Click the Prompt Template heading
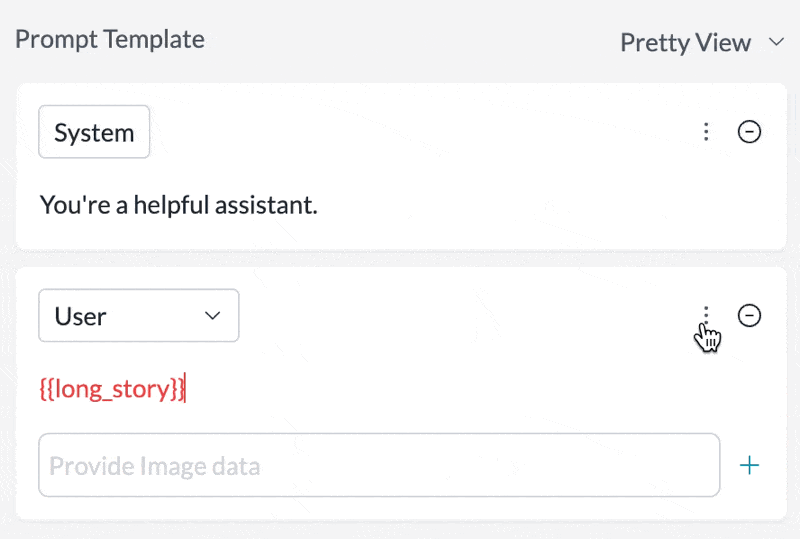Viewport: 800px width, 539px height. point(110,40)
